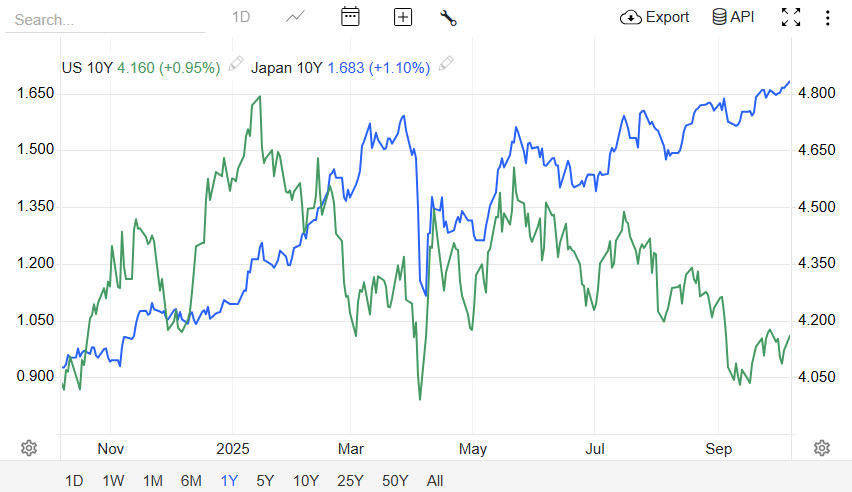The image size is (852, 492).
Task: Open the calendar date range picker
Action: click(x=350, y=17)
